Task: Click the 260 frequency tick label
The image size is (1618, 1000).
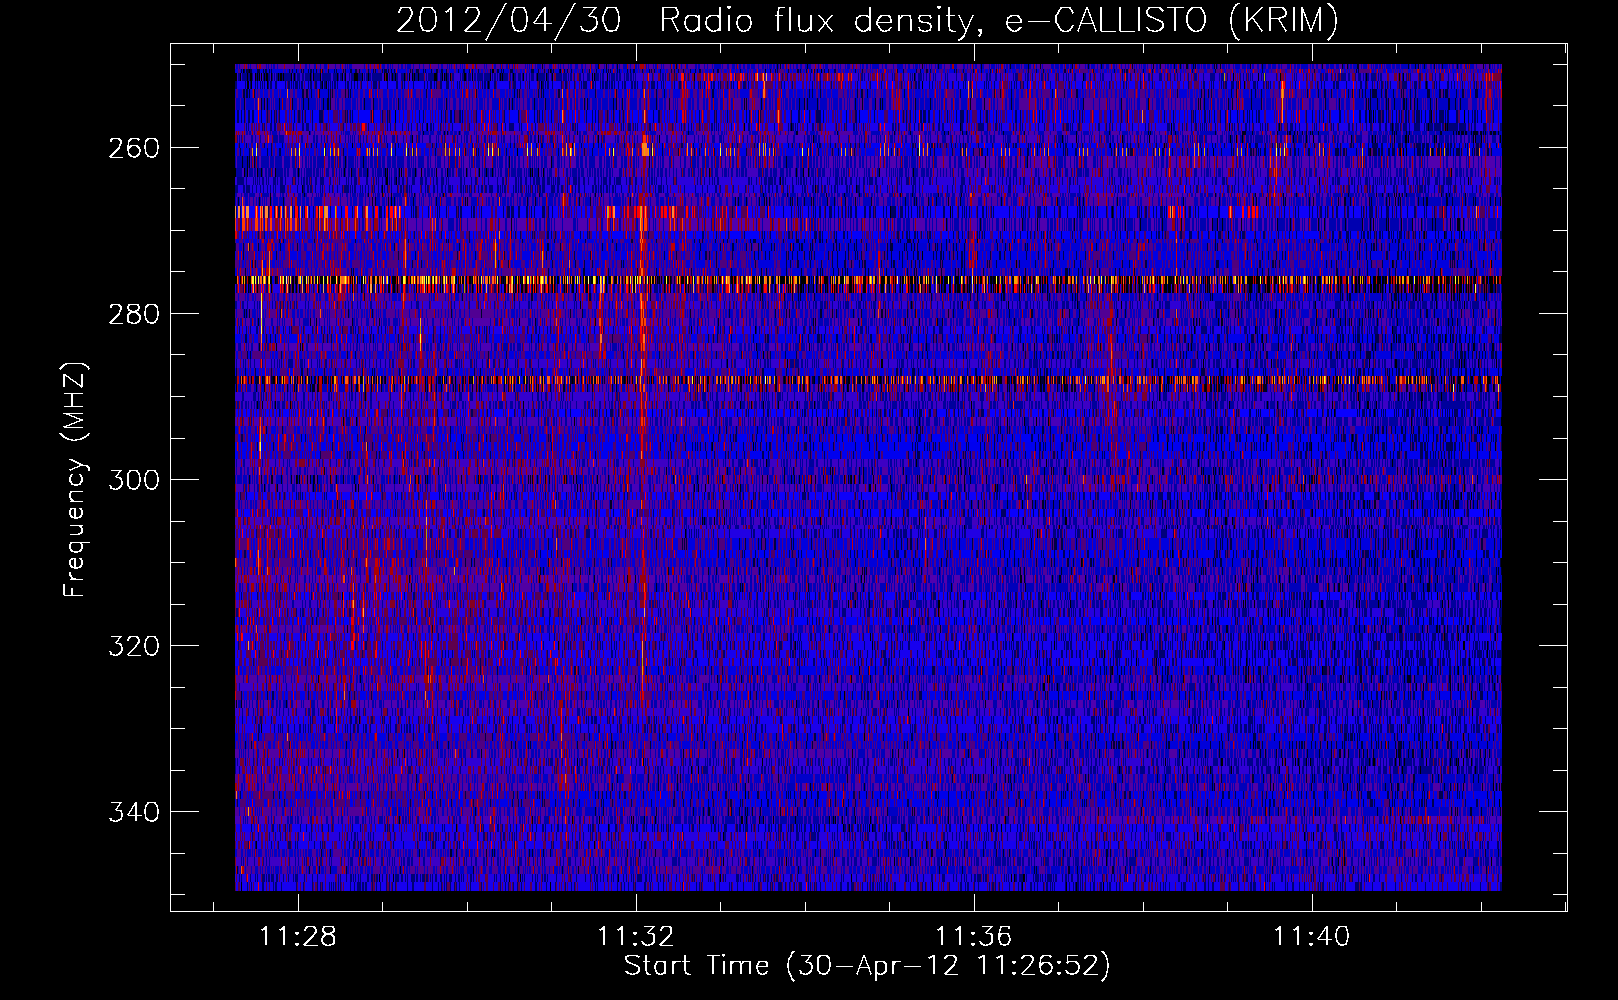Action: pyautogui.click(x=134, y=148)
